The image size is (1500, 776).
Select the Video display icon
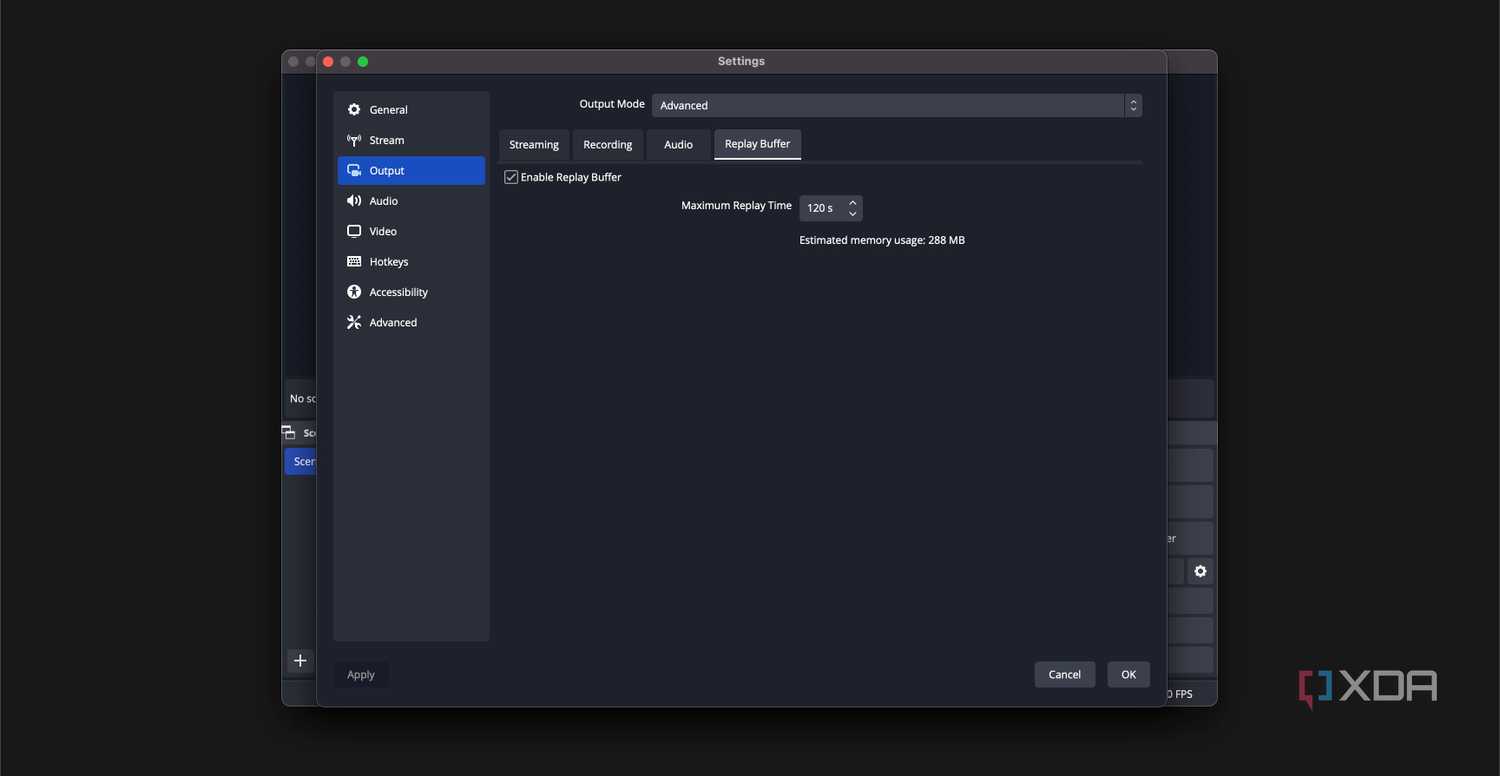354,231
